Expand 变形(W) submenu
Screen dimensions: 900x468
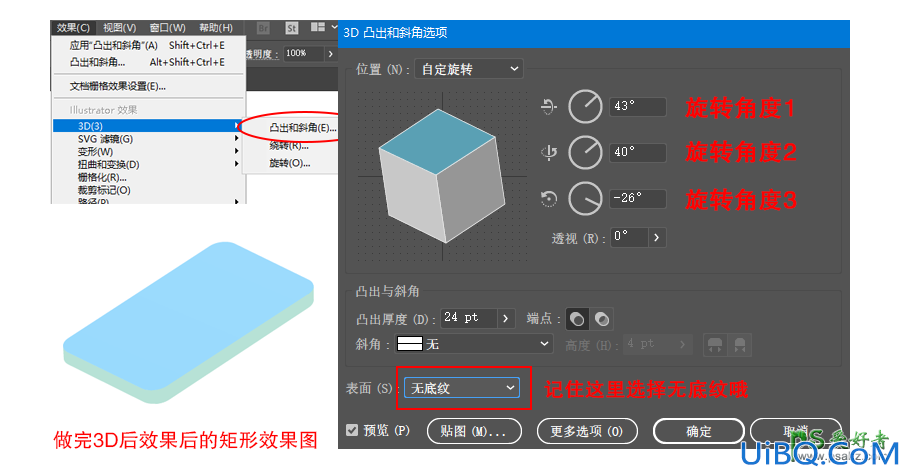(x=148, y=152)
